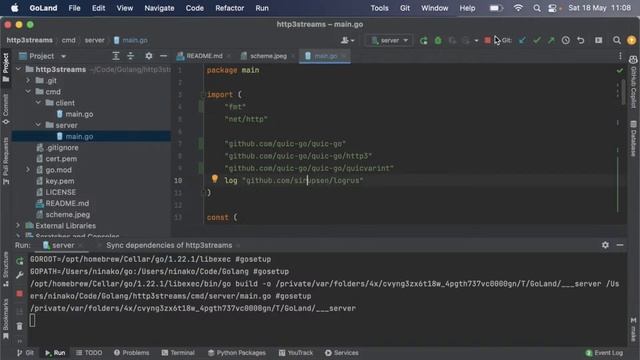Screen dimensions: 640x360
Task: Switch to scheme.jpeg editor tab
Action: click(268, 56)
